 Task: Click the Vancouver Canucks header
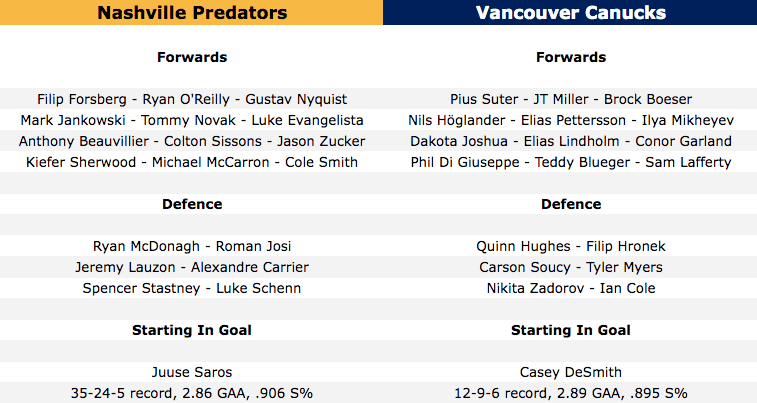coord(570,13)
